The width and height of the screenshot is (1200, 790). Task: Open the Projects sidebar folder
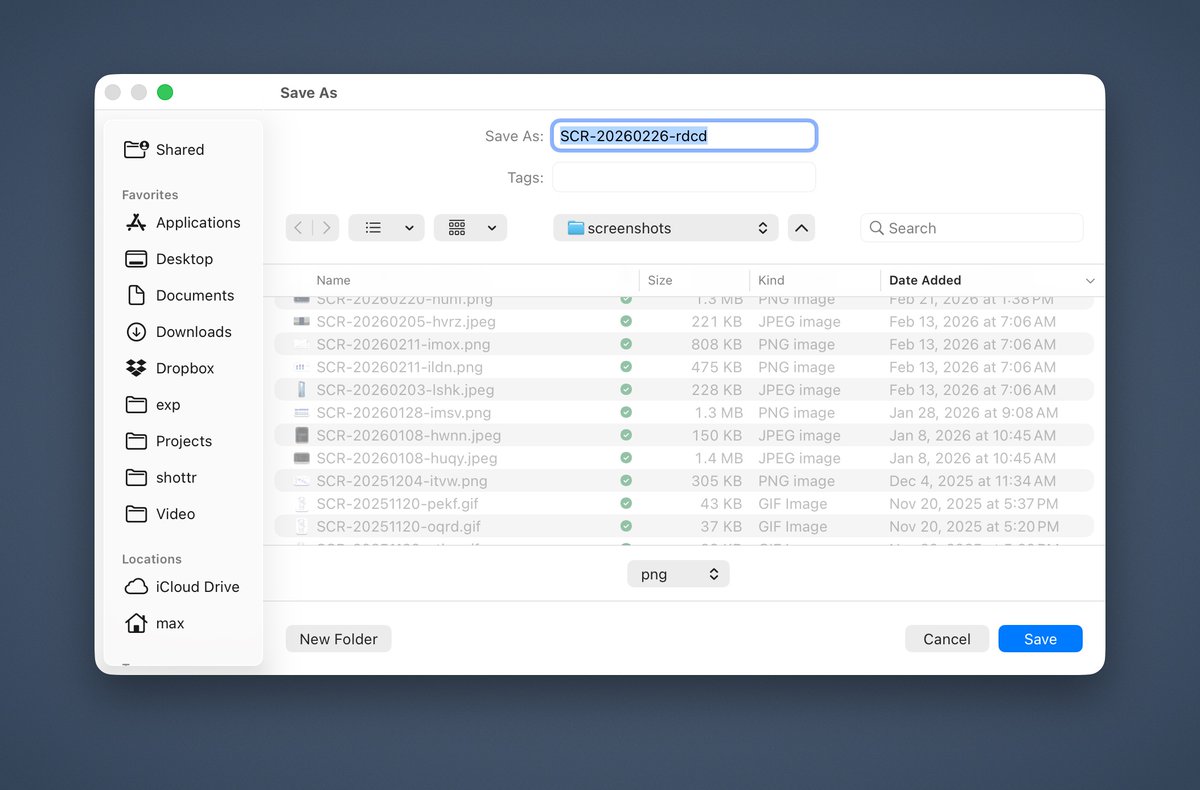pos(168,441)
